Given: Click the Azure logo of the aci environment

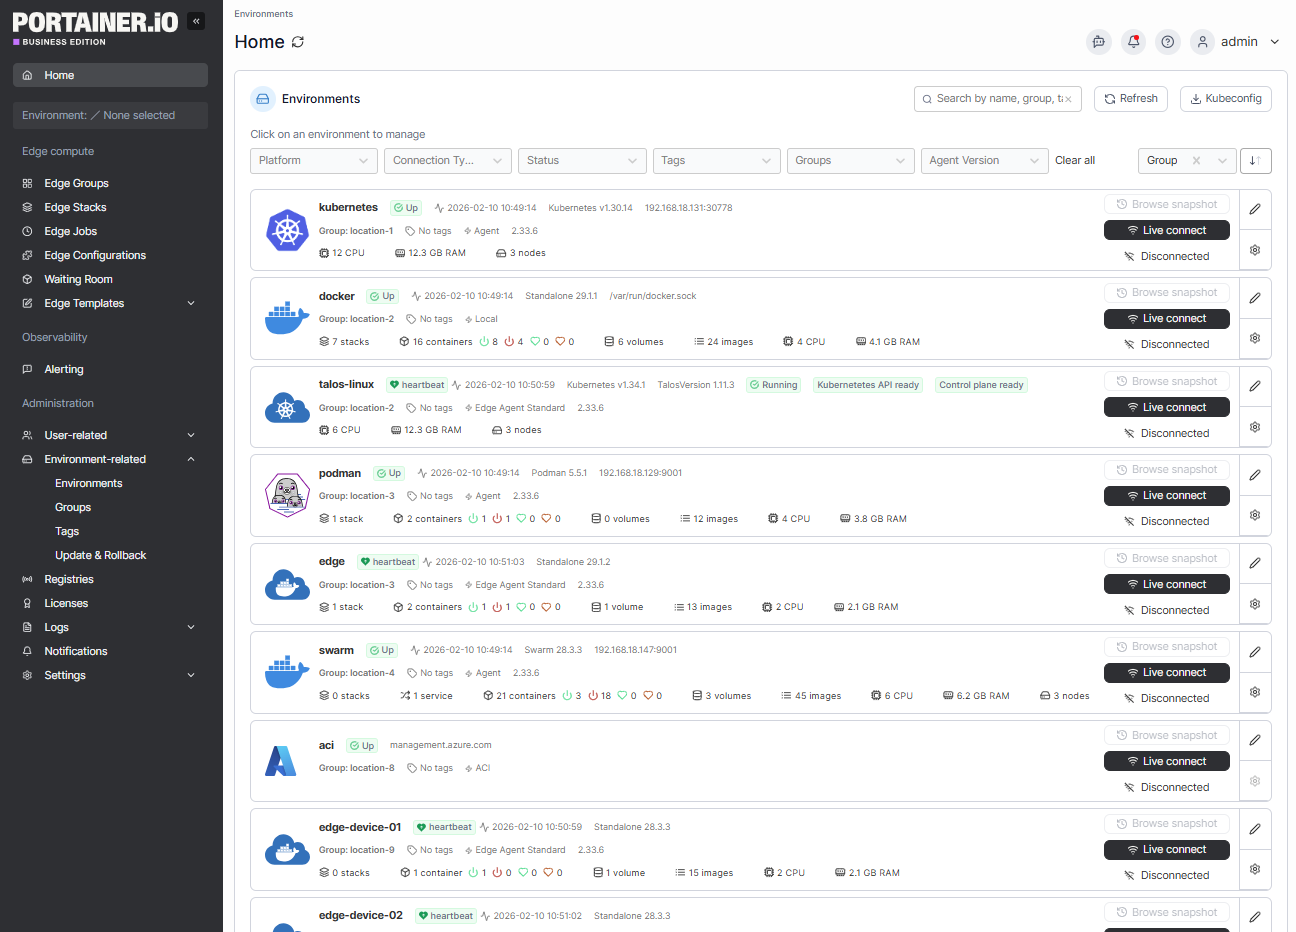Looking at the screenshot, I should (x=281, y=761).
